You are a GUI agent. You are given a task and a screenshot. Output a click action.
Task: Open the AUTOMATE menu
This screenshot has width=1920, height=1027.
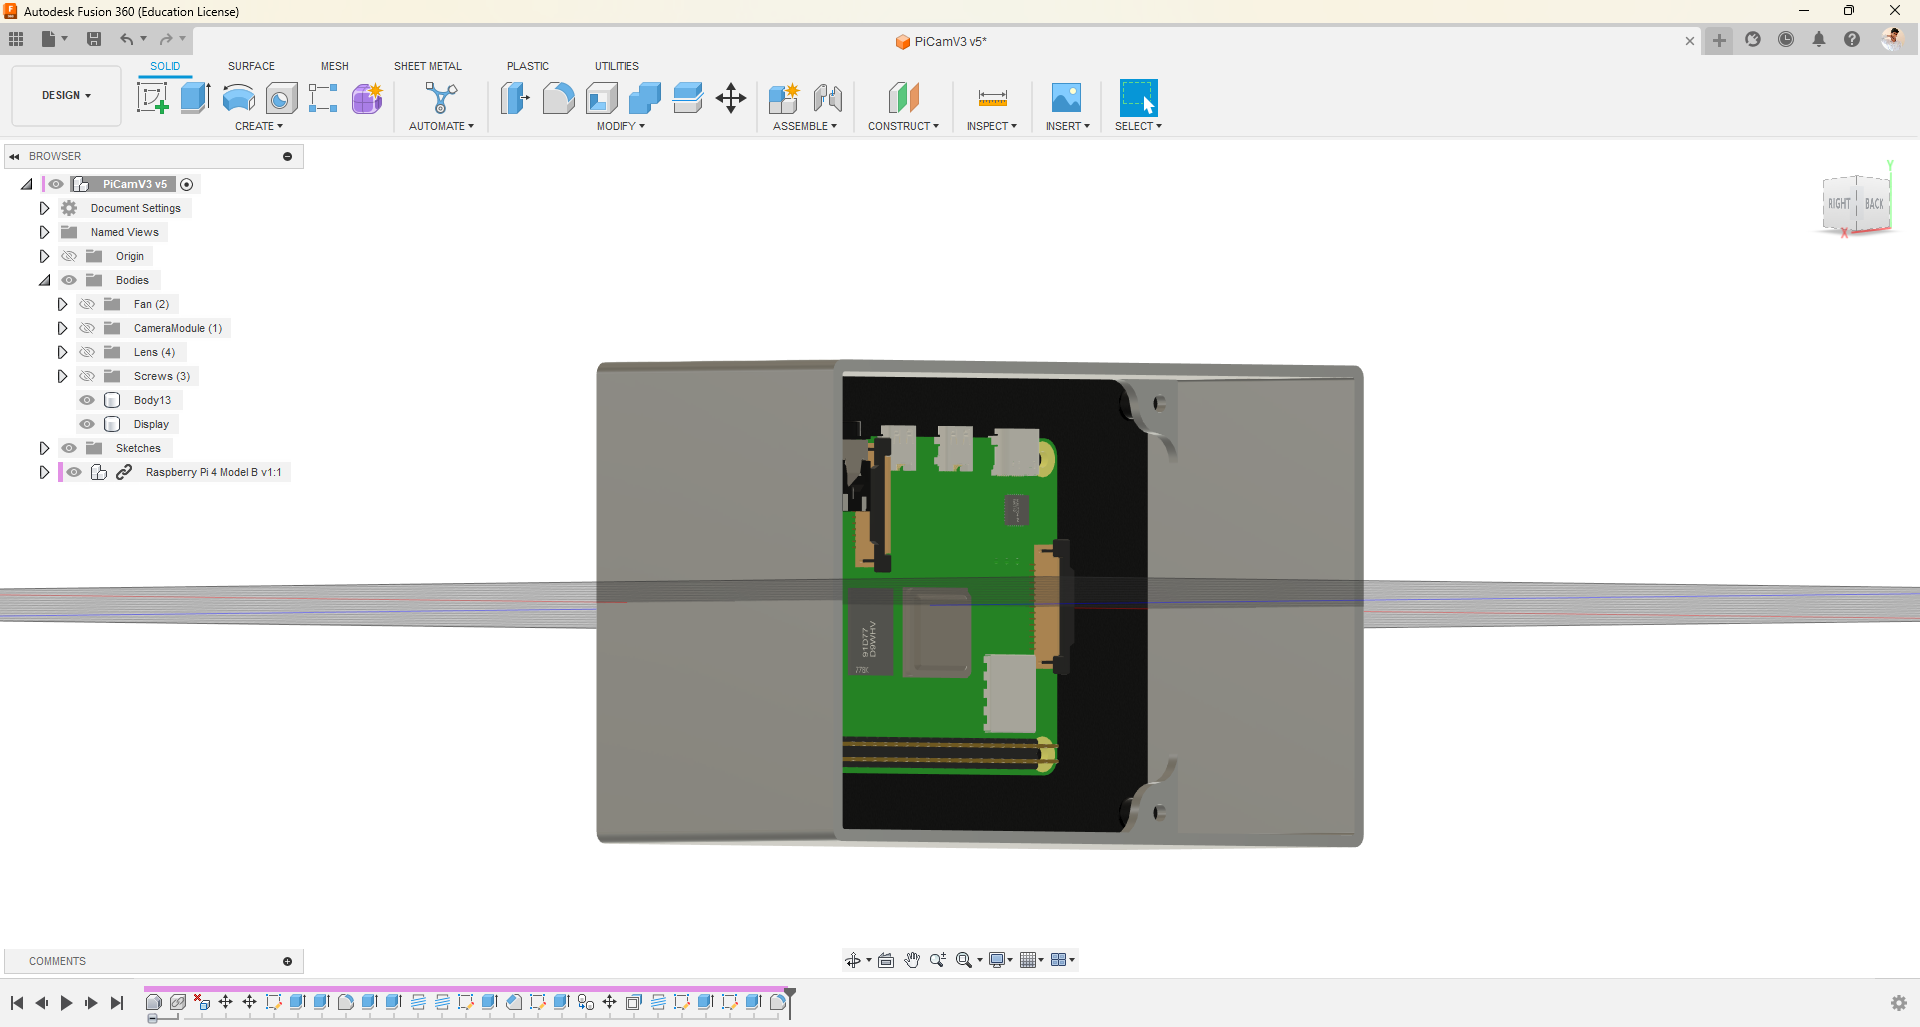441,126
